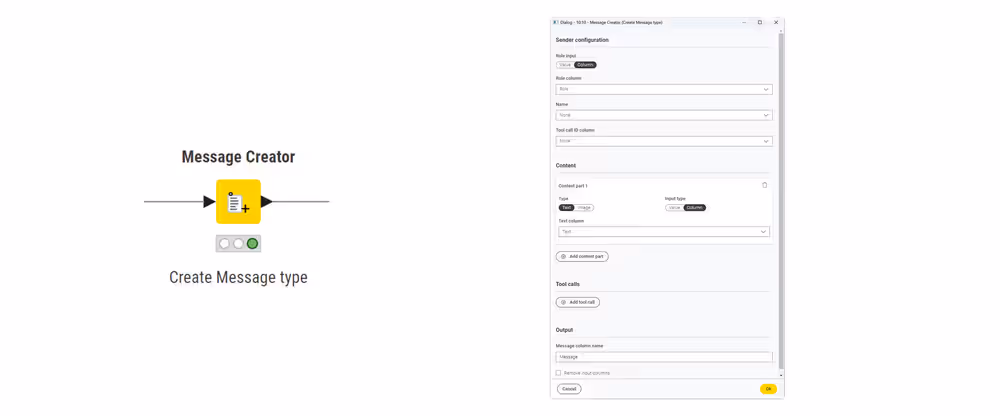This screenshot has height=416, width=1000.
Task: Click the dialog's vertical scrollbar
Action: coord(781,200)
